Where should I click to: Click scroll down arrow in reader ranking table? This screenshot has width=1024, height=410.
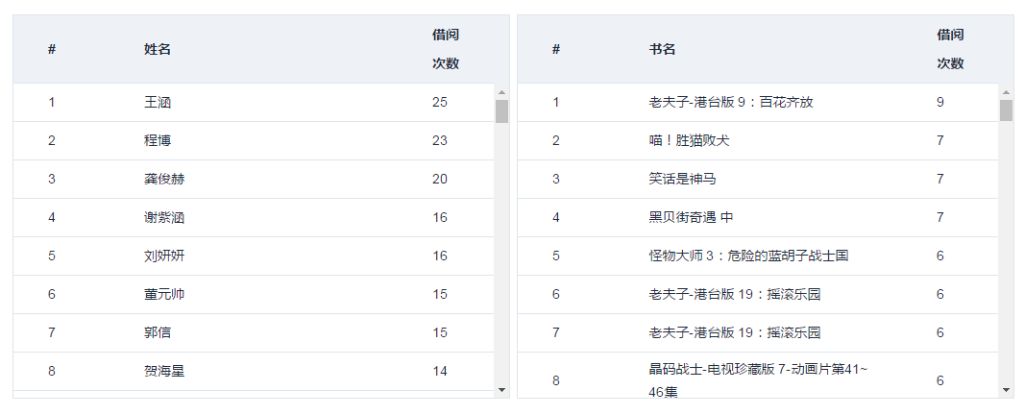click(502, 390)
